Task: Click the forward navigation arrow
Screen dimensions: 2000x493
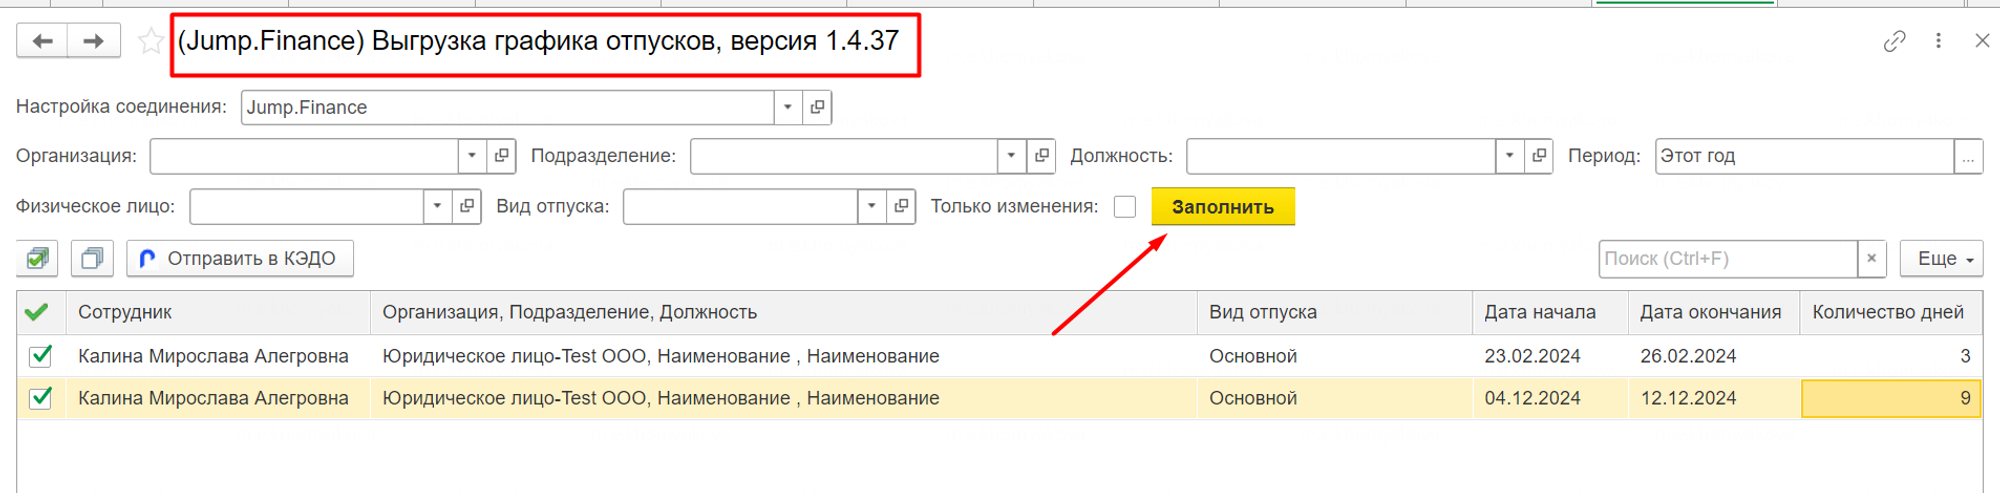Action: (94, 41)
